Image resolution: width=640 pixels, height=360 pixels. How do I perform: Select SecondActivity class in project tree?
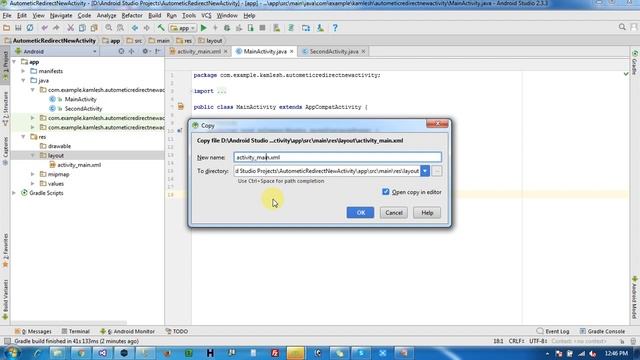[83, 109]
